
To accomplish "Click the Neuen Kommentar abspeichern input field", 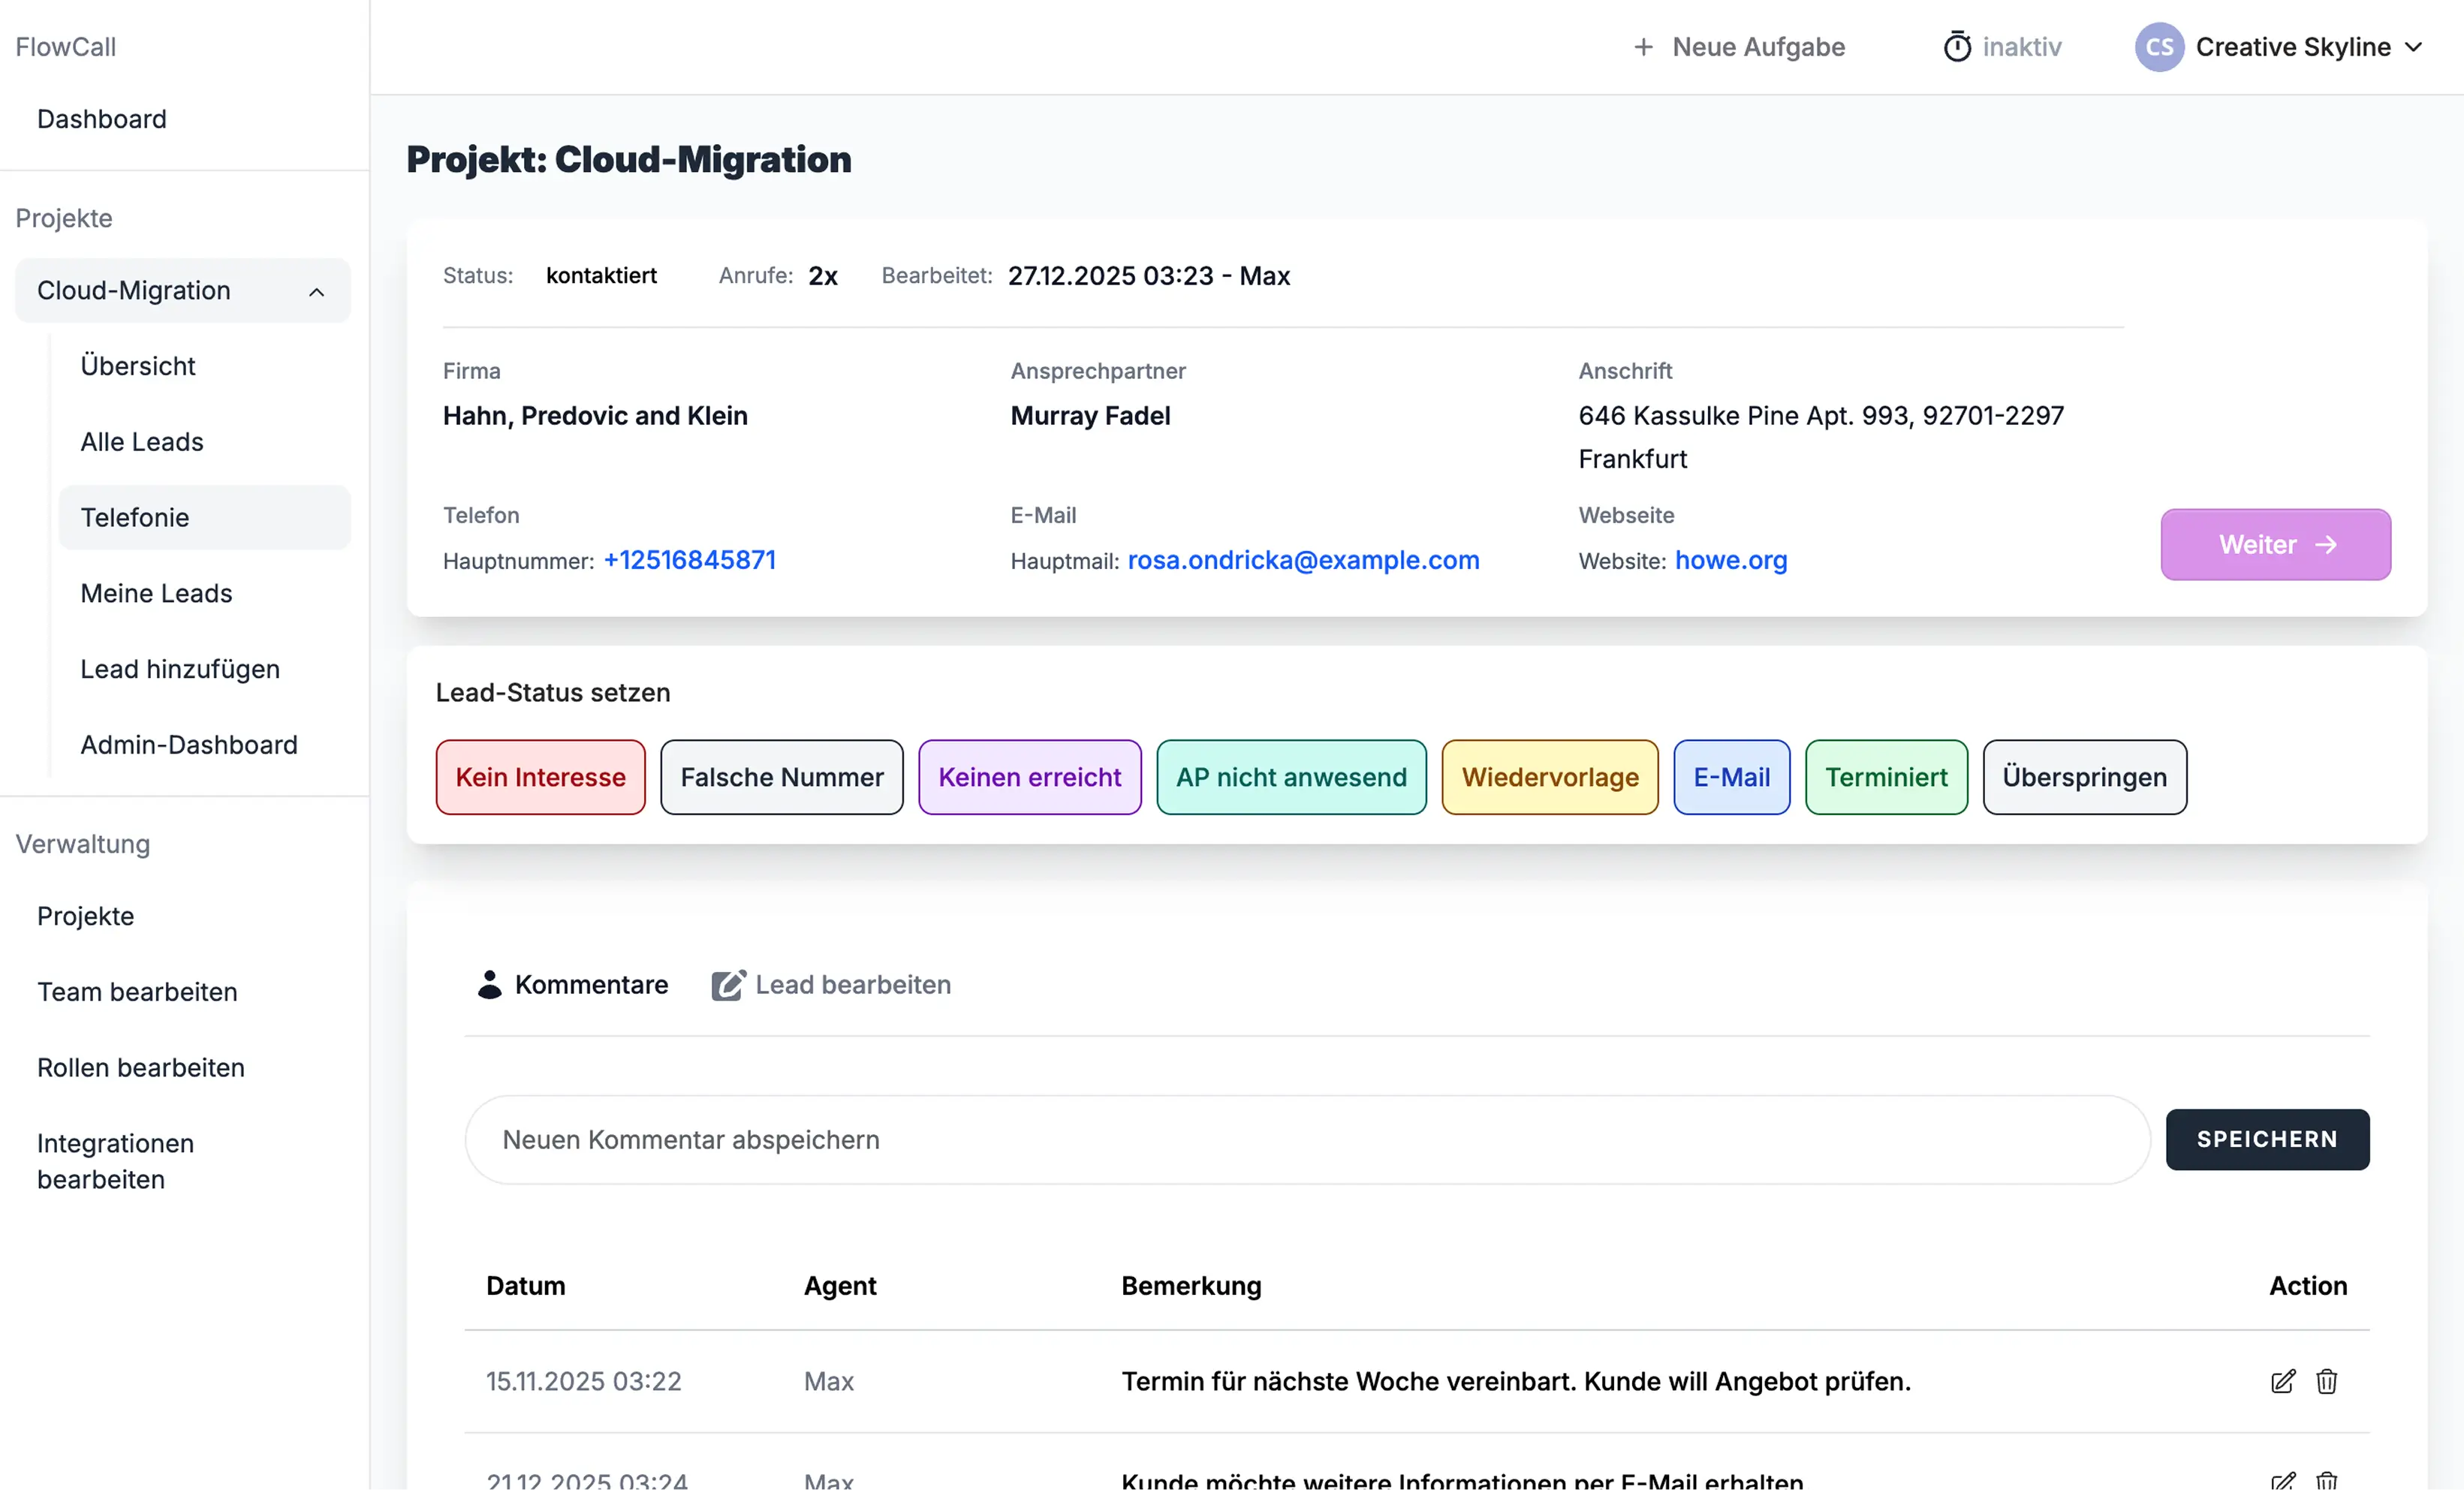I will [1306, 1139].
